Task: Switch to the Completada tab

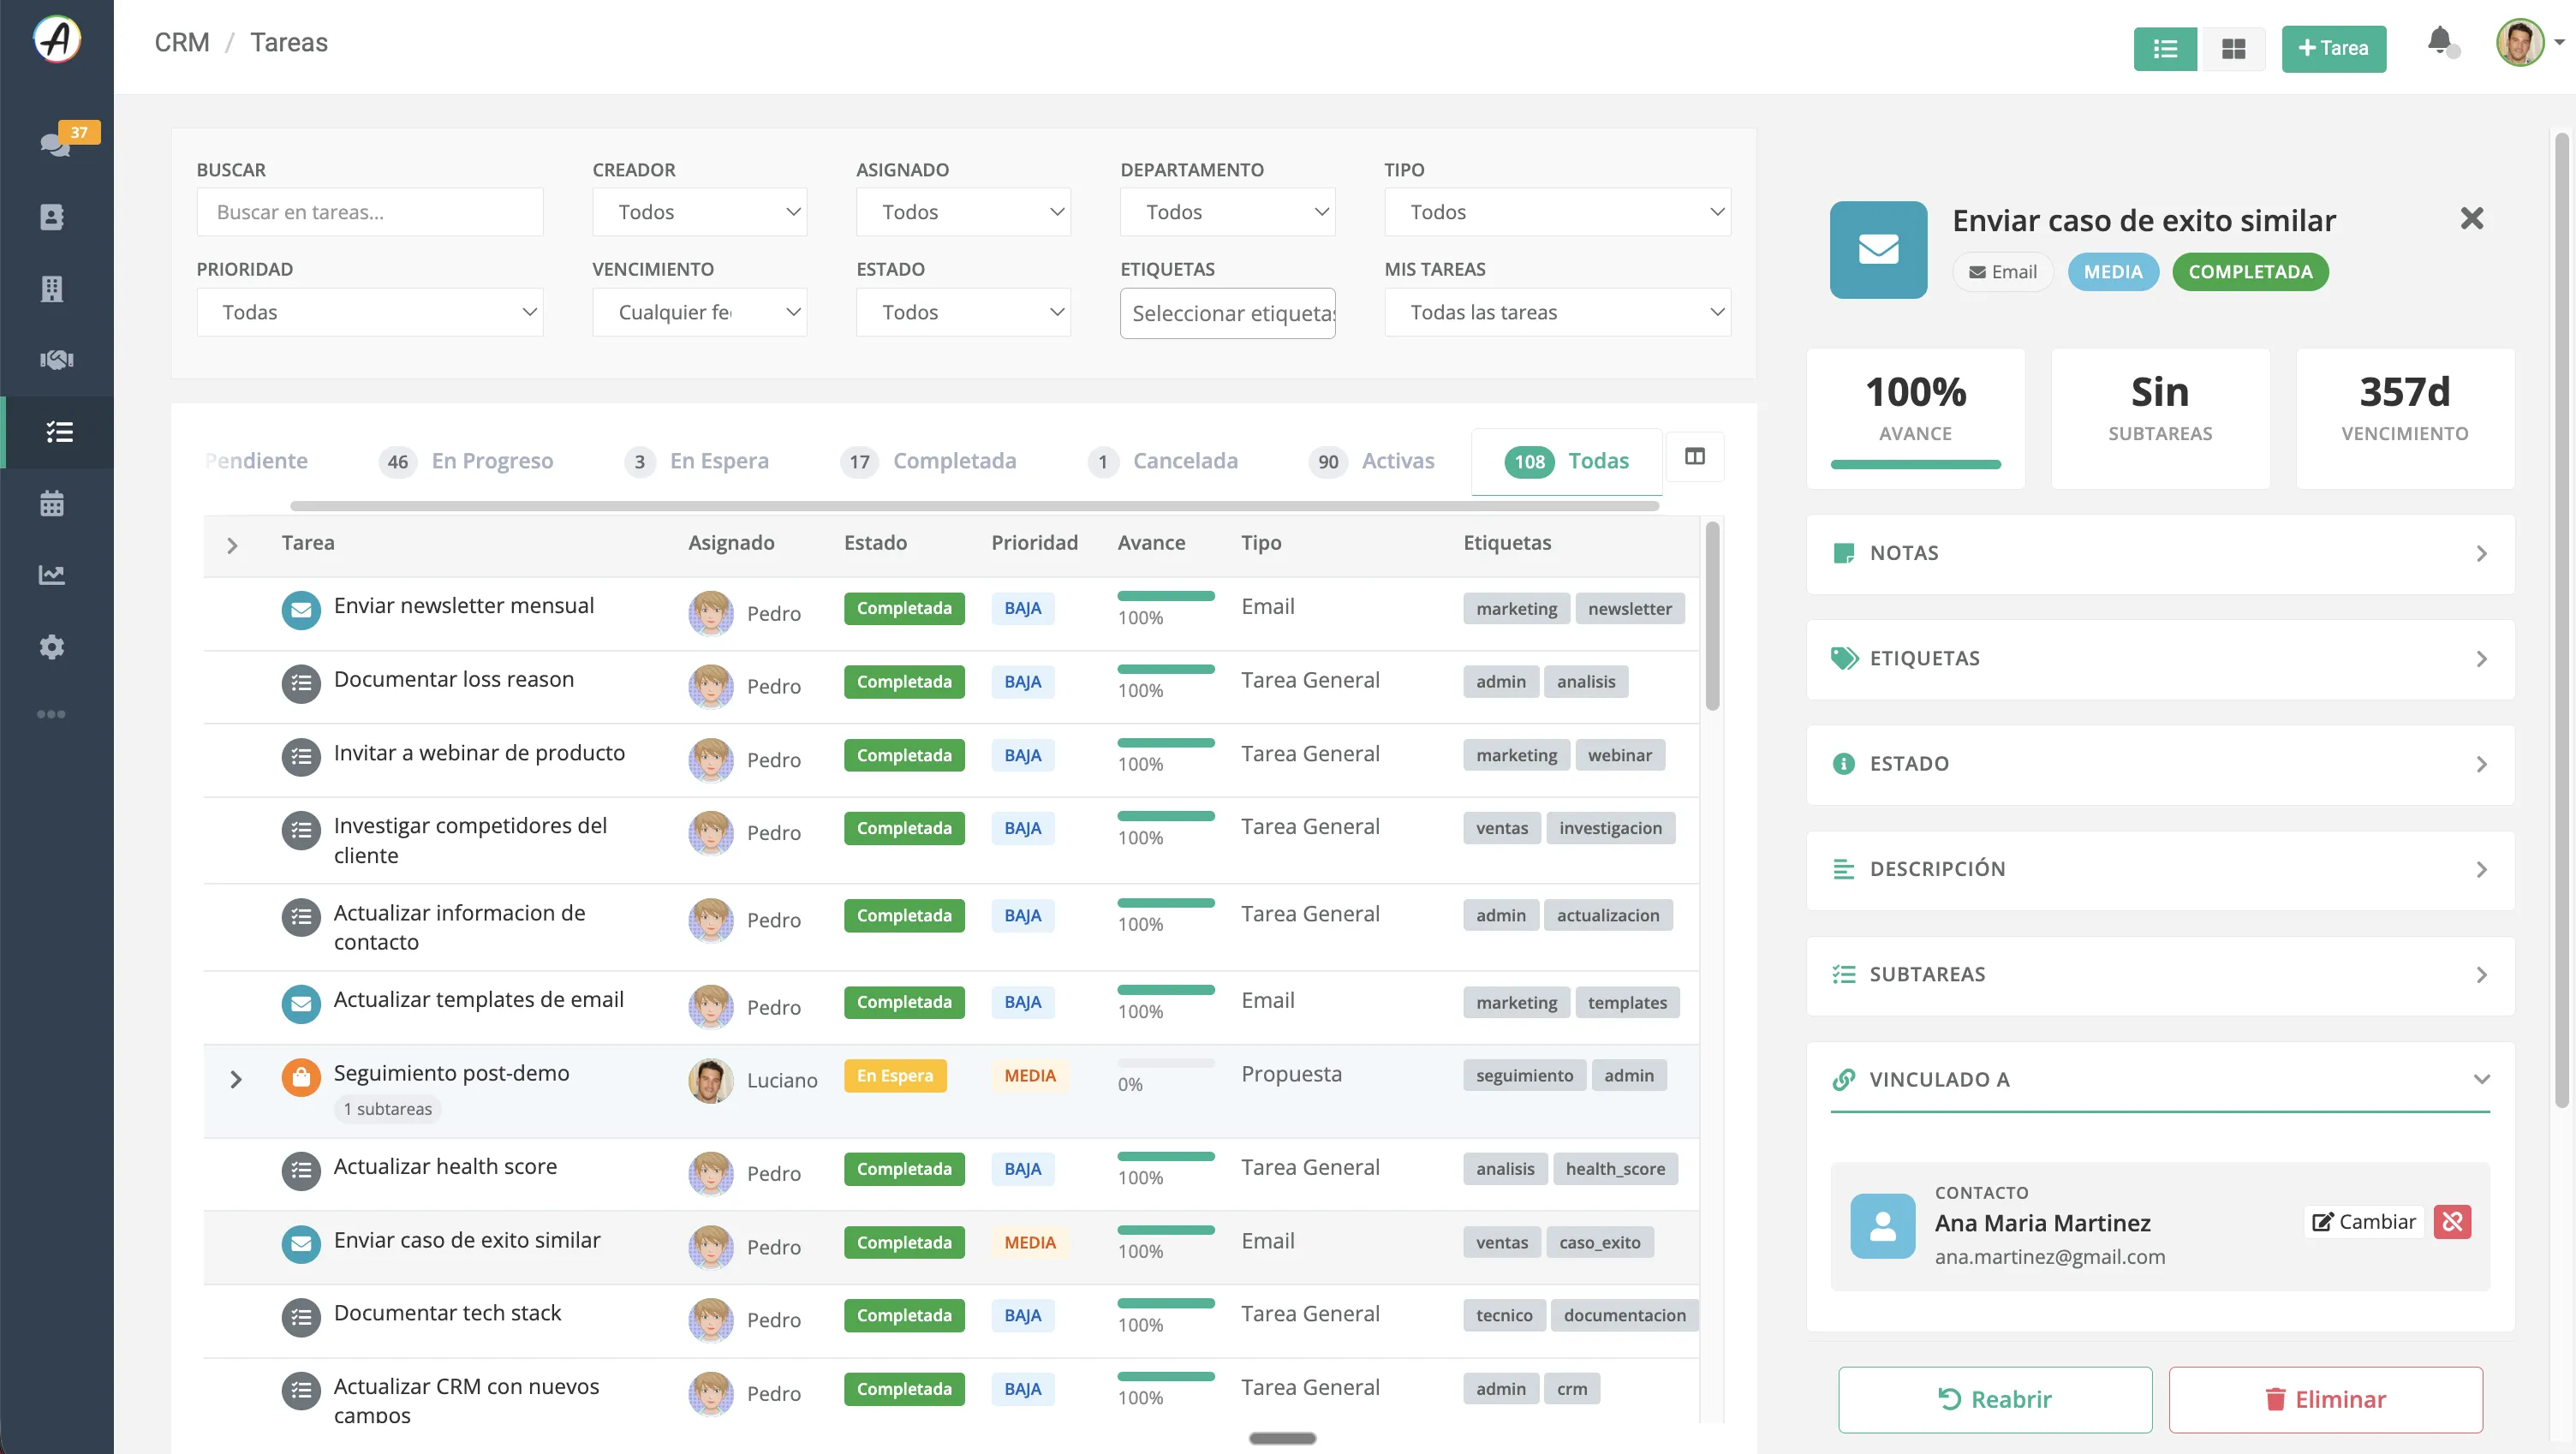Action: point(928,461)
